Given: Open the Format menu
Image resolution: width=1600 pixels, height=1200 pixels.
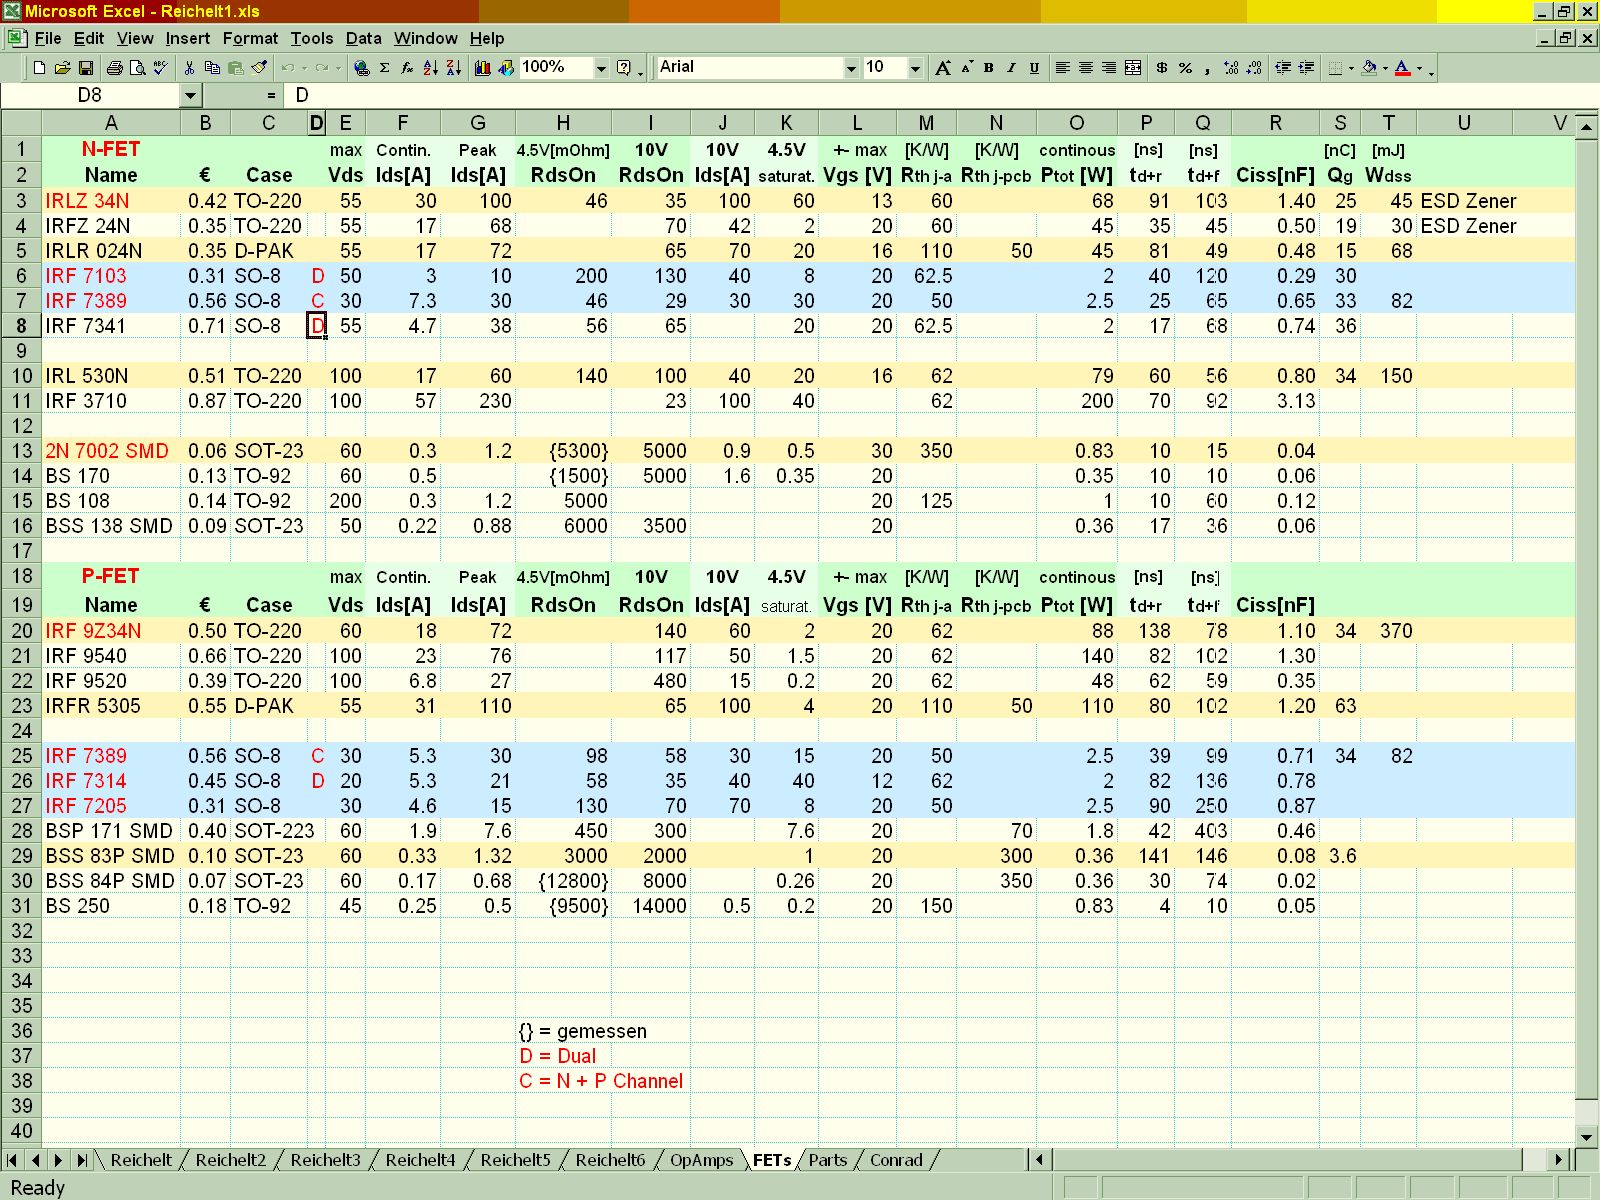Looking at the screenshot, I should click(250, 38).
